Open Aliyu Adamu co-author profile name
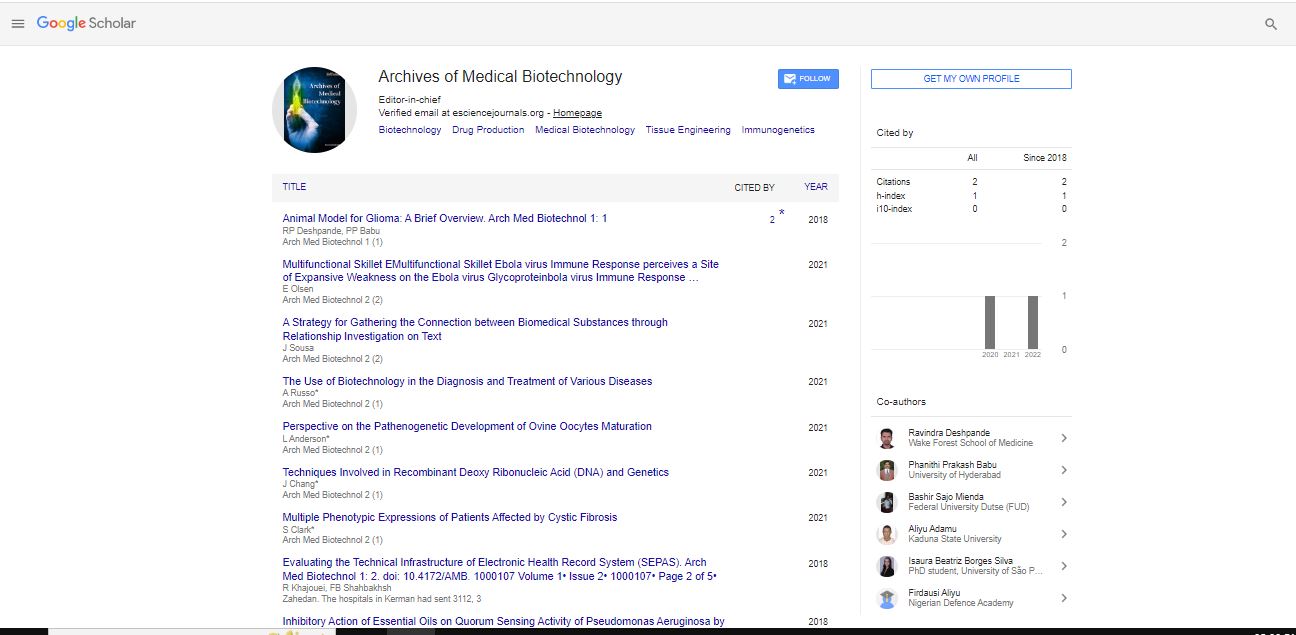Image resolution: width=1296 pixels, height=635 pixels. pyautogui.click(x=932, y=529)
